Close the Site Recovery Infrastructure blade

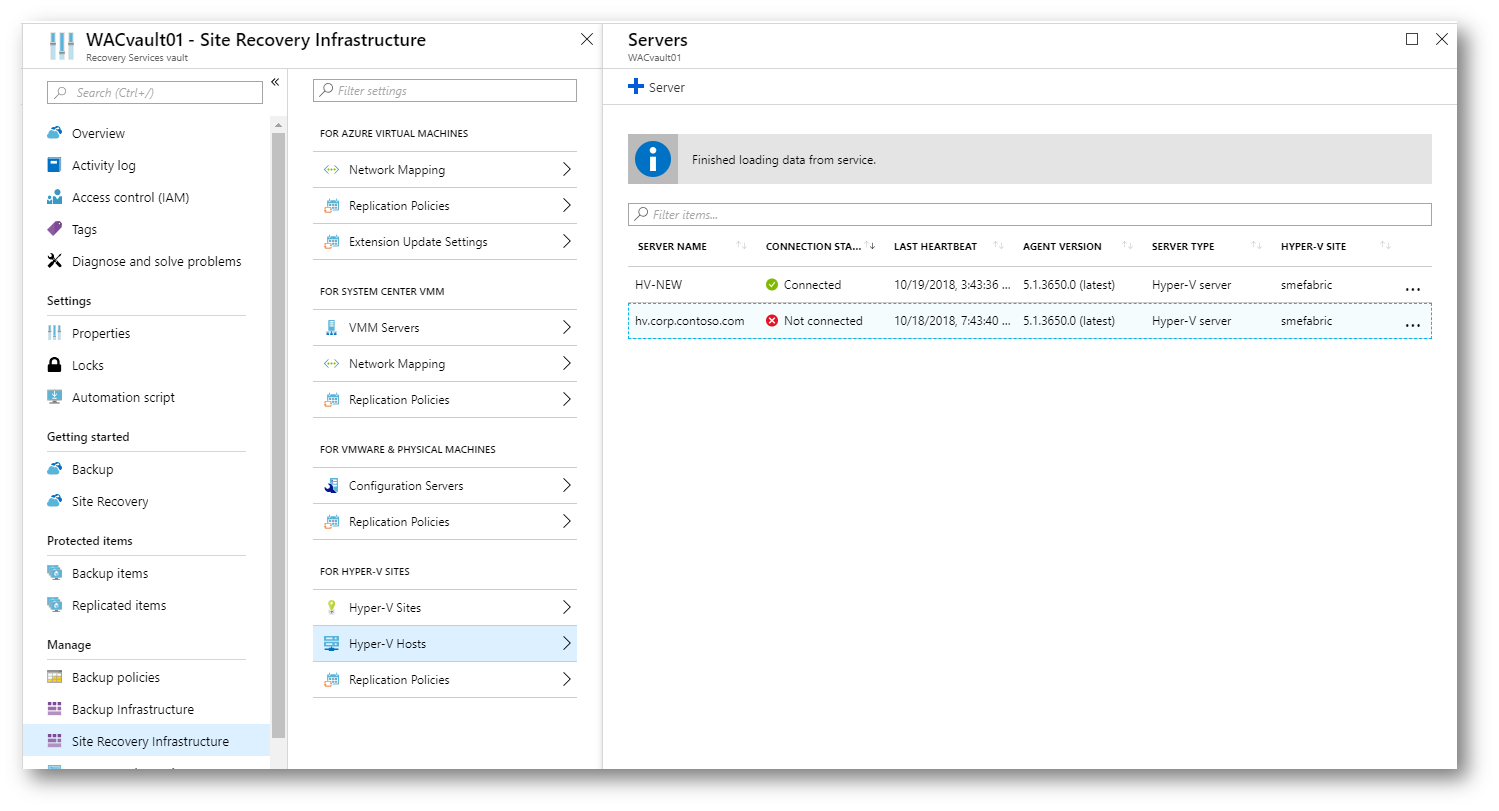coord(587,40)
